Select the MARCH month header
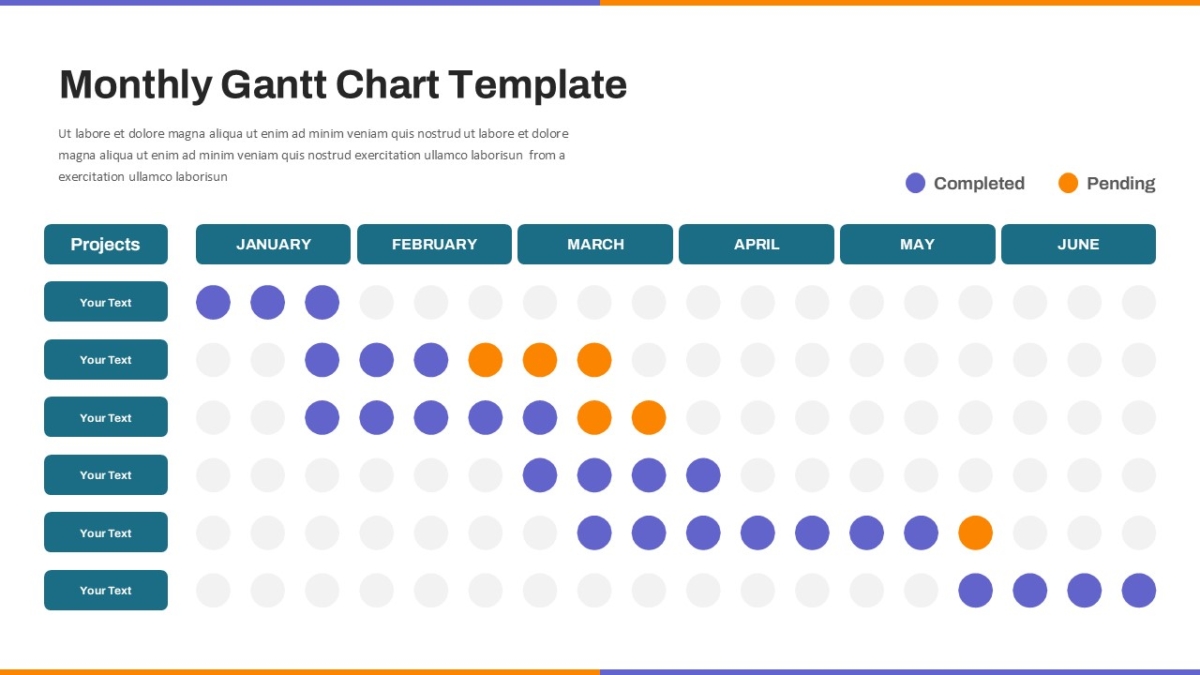The width and height of the screenshot is (1200, 675). (595, 244)
